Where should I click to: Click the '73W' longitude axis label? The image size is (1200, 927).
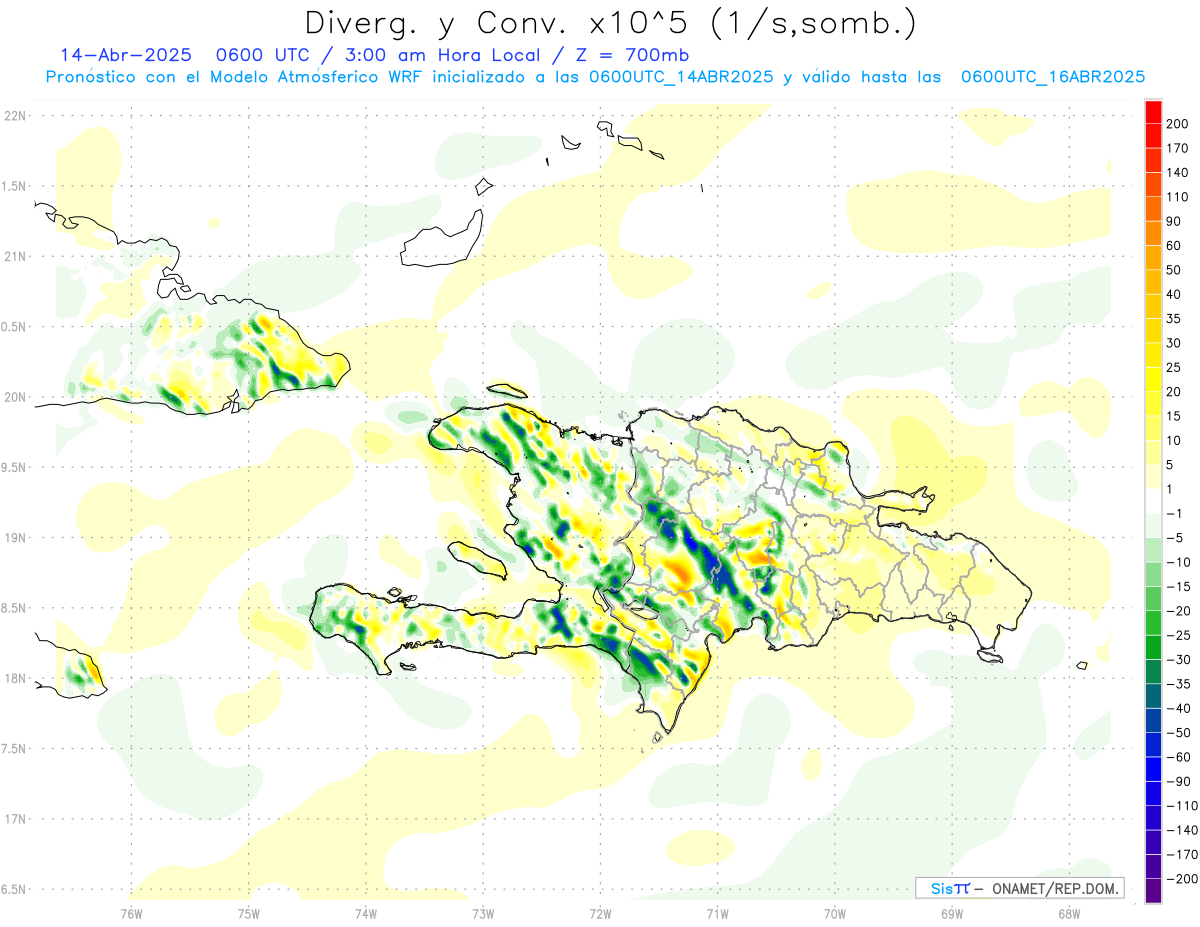[483, 913]
